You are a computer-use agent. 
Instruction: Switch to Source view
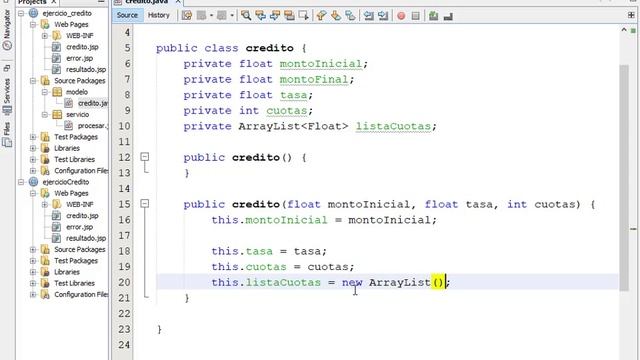[x=127, y=15]
